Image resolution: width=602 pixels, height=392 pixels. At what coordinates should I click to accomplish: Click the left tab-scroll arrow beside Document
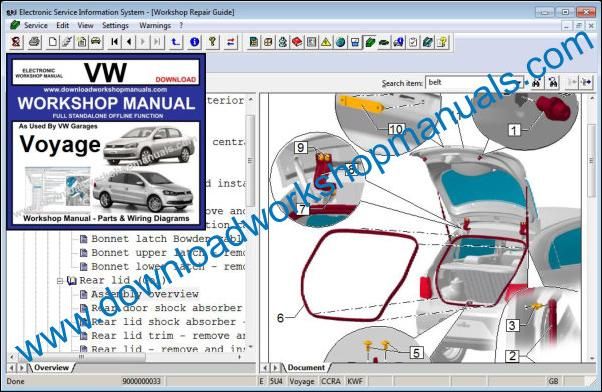click(x=265, y=367)
